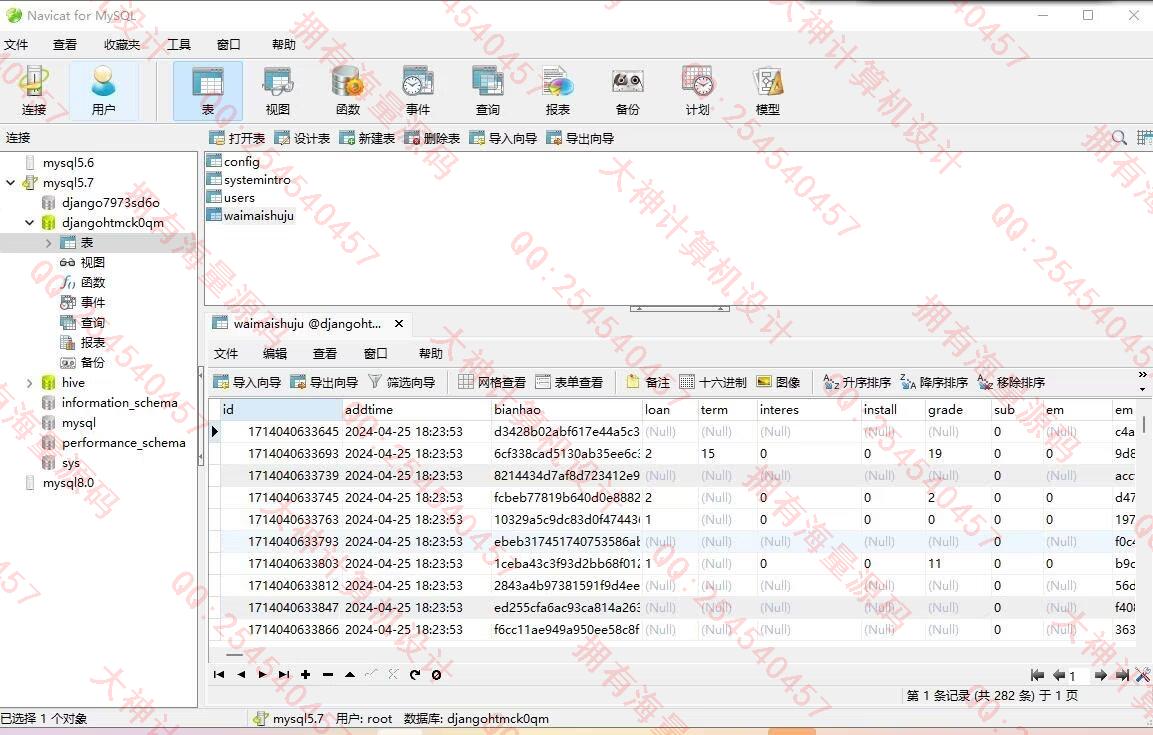The image size is (1153, 735).
Task: Click the search magnifier icon in the object toolbar
Action: tap(1119, 137)
